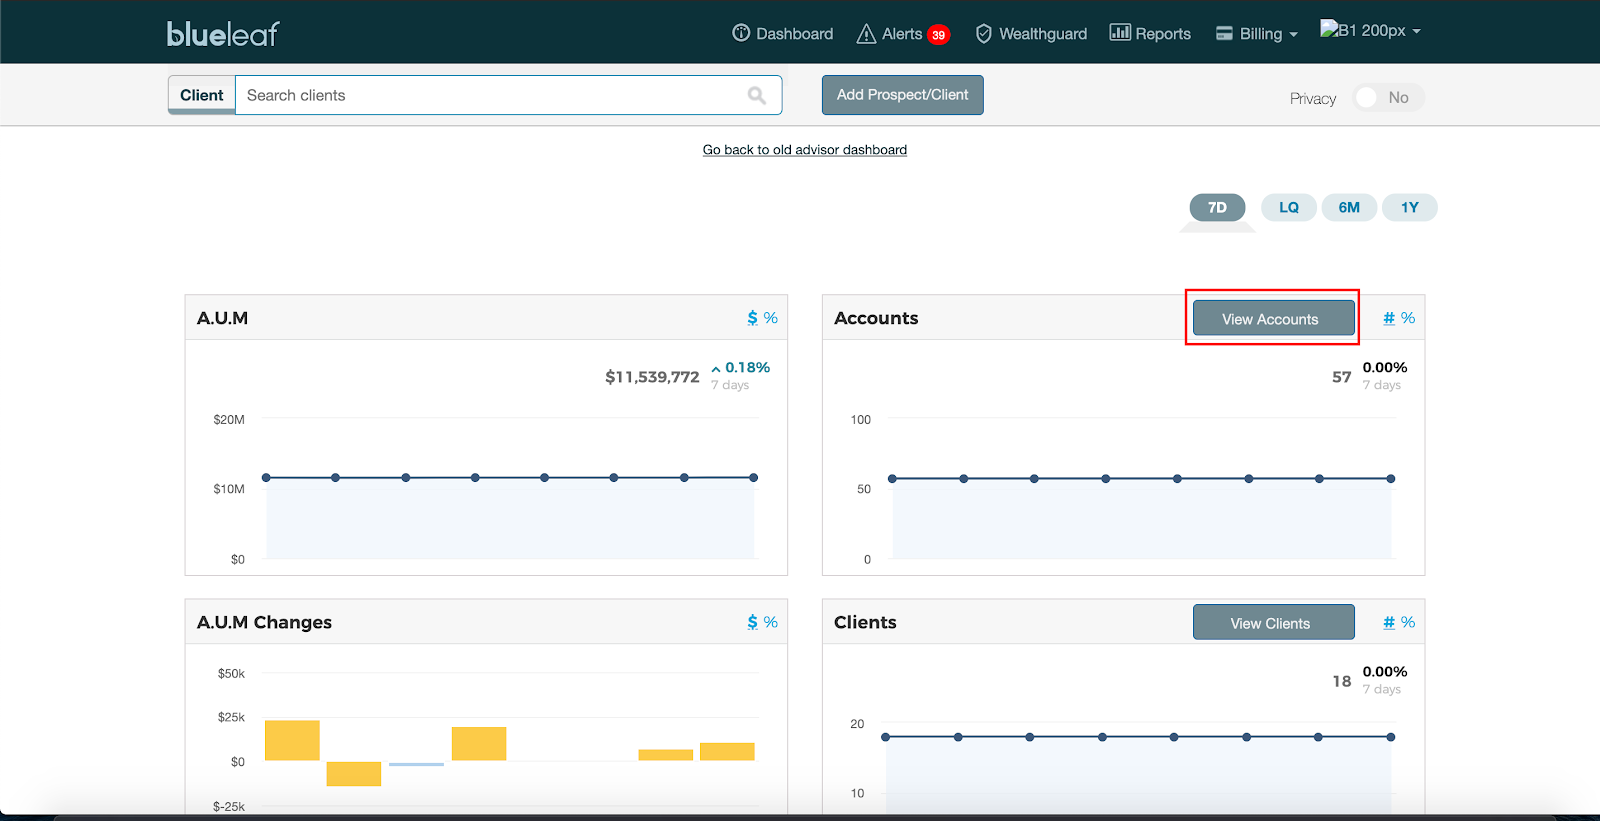Click the Privacy label
The width and height of the screenshot is (1600, 821).
click(1313, 98)
